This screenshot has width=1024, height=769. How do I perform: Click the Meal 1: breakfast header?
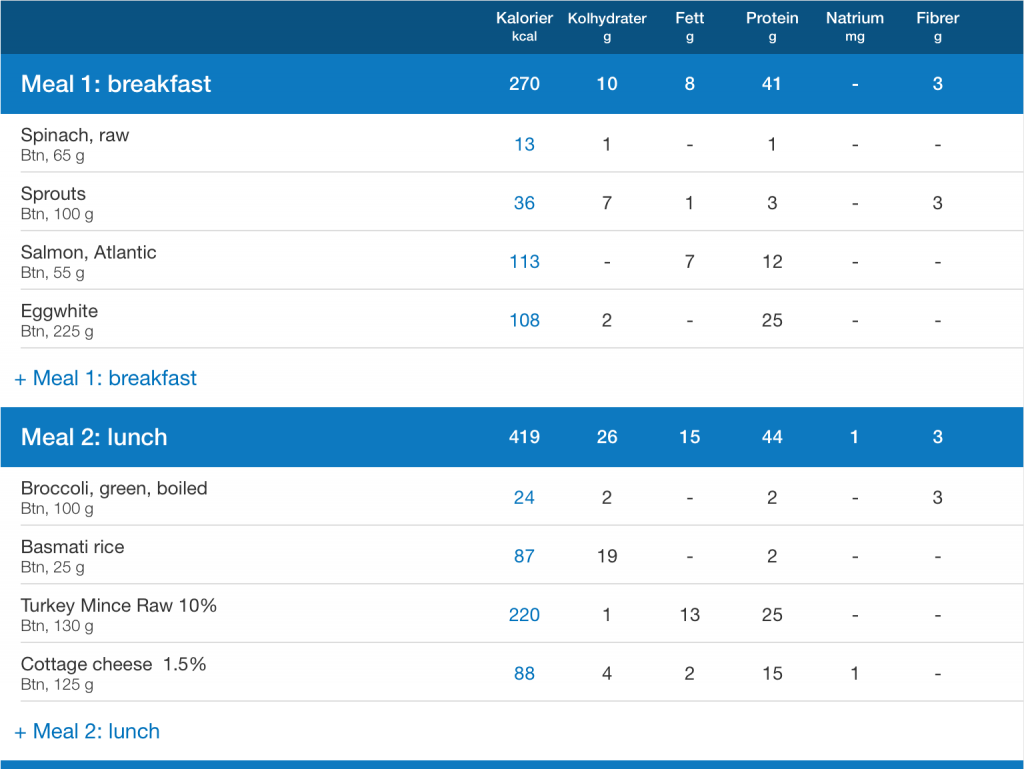tap(116, 84)
